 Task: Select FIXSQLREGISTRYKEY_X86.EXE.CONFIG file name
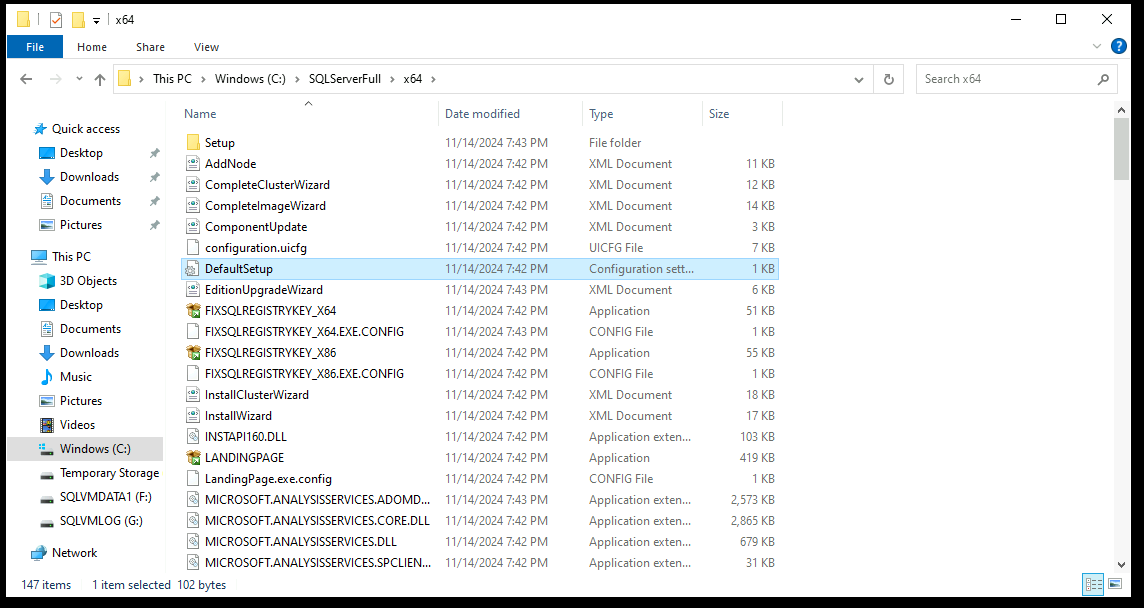304,374
